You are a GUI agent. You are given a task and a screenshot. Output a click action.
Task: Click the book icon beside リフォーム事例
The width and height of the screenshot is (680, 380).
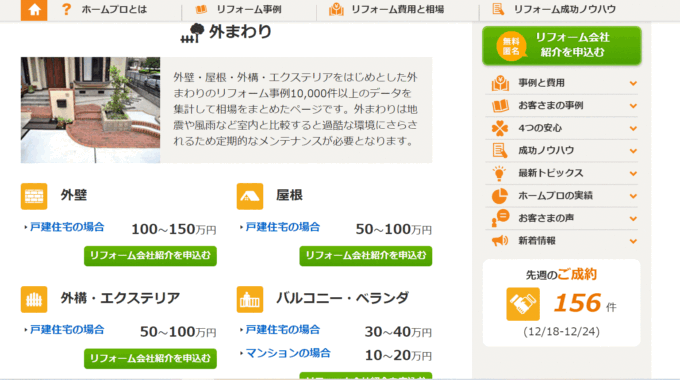[x=201, y=9]
